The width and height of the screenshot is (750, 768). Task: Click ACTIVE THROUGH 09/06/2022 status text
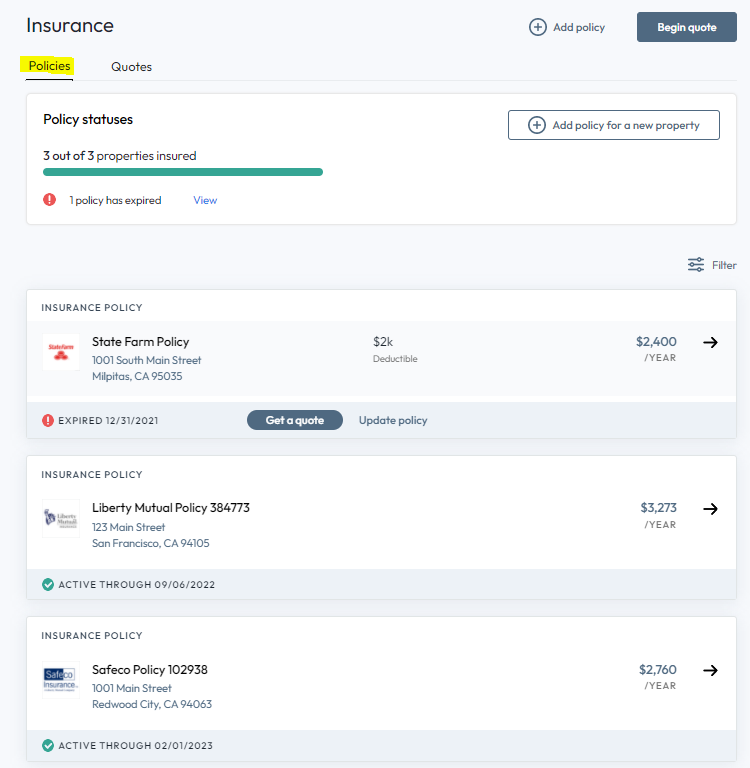(x=137, y=584)
